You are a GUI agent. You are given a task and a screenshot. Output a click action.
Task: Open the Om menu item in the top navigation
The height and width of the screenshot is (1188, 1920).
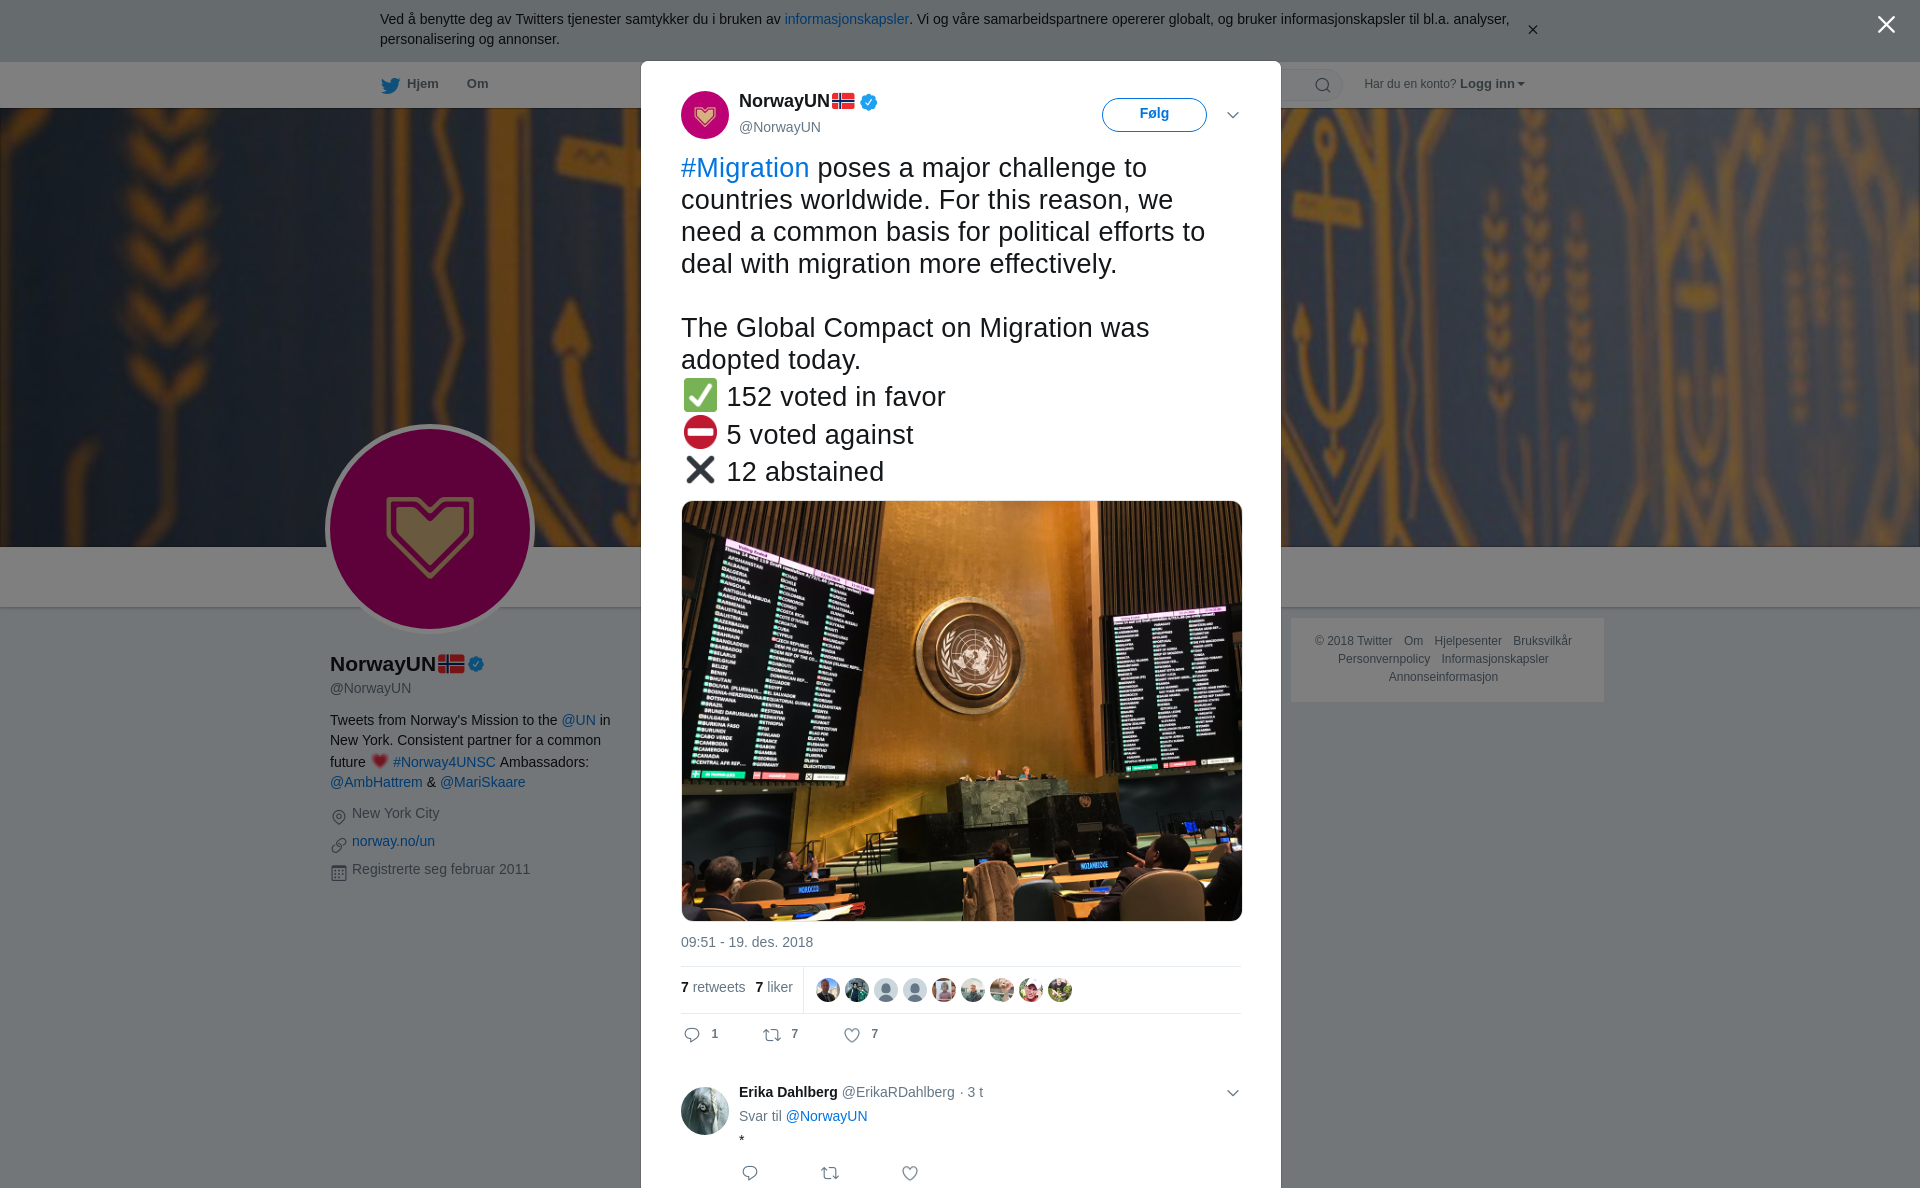pos(477,84)
